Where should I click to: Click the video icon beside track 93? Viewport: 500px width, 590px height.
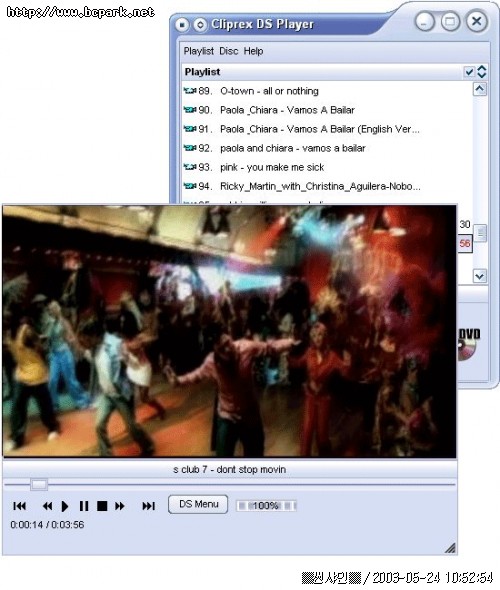point(190,167)
